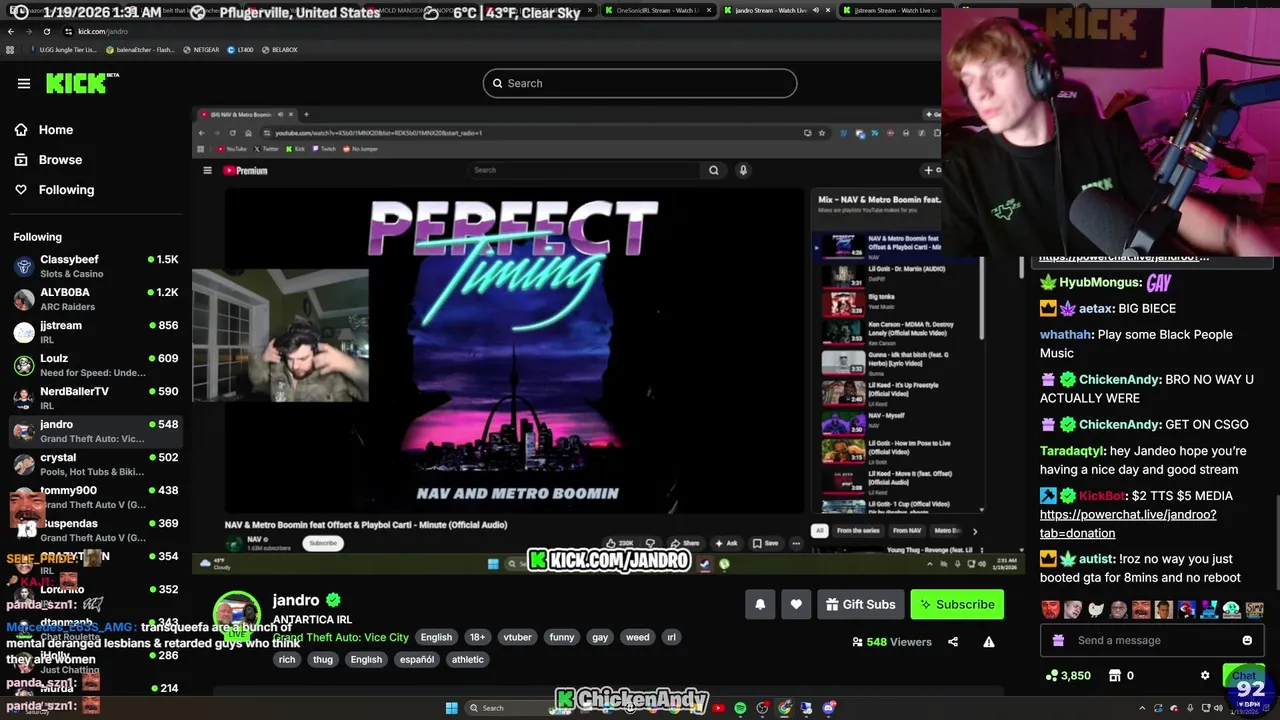Open ALYB0BA channel in following list
The width and height of the screenshot is (1280, 720).
(x=95, y=299)
